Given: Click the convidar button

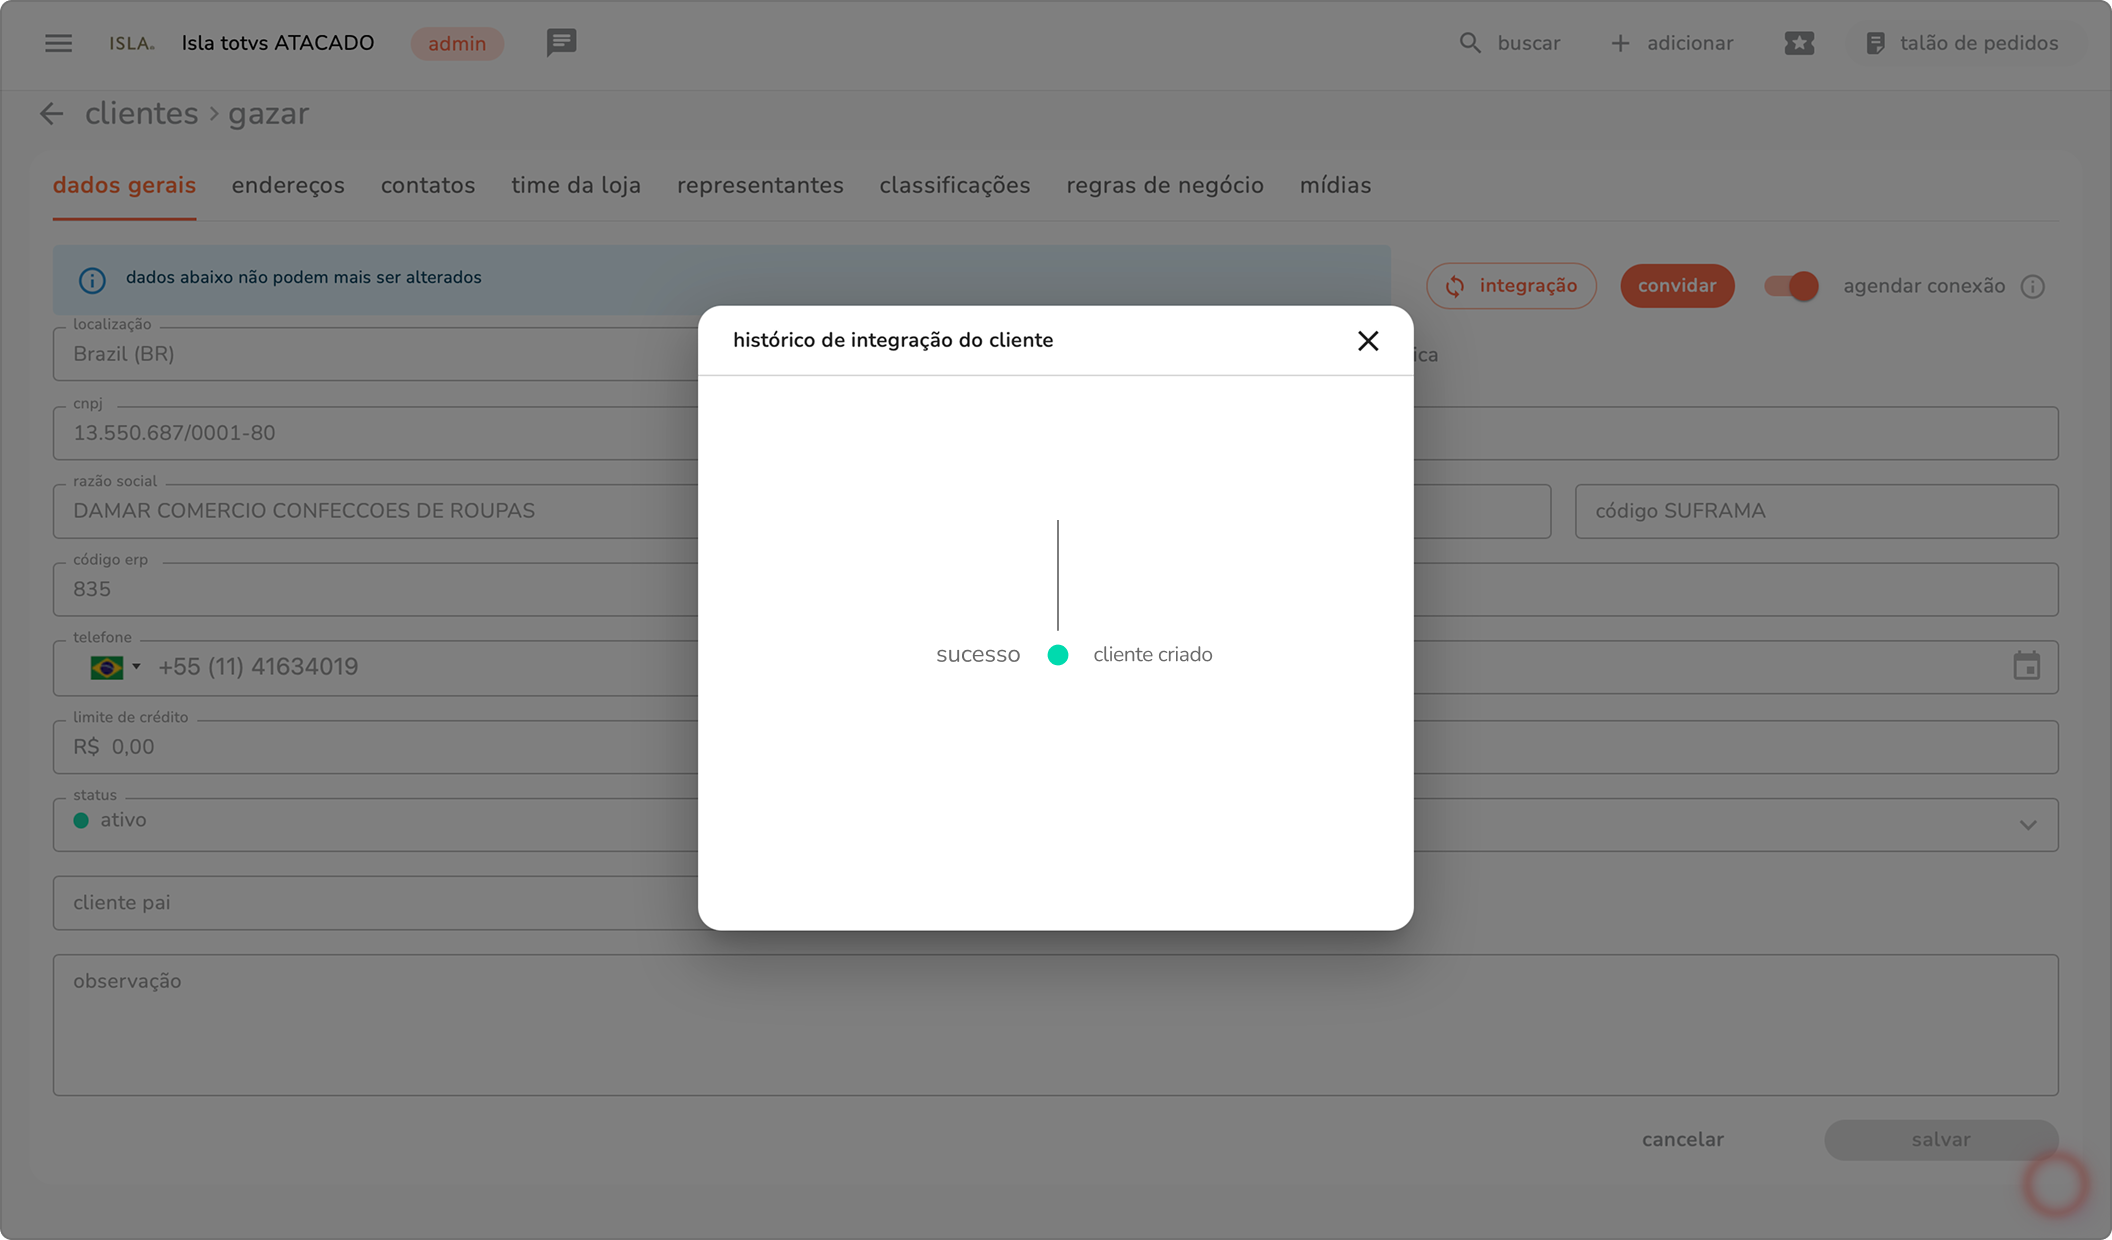Looking at the screenshot, I should tap(1676, 286).
